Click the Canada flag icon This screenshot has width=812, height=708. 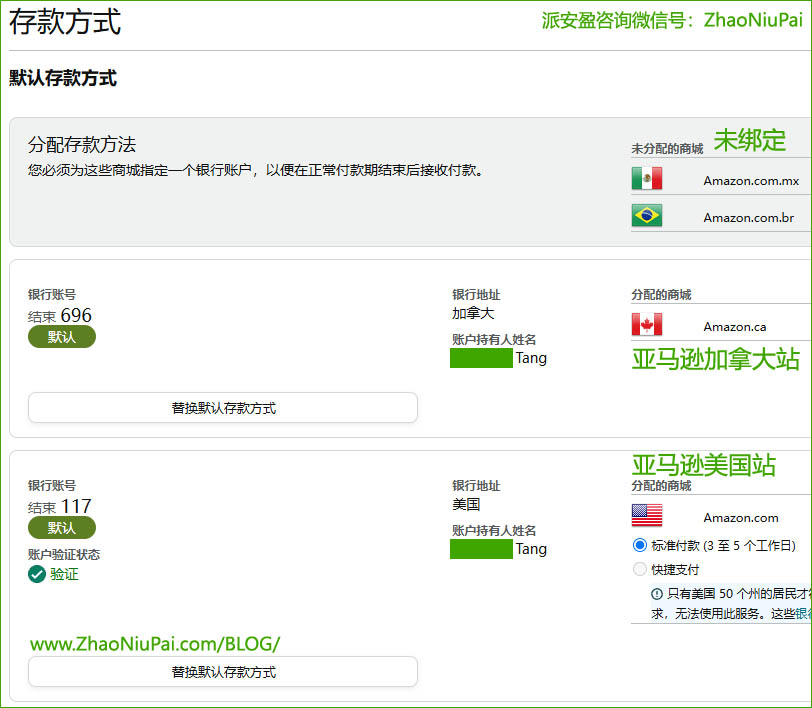click(x=647, y=325)
